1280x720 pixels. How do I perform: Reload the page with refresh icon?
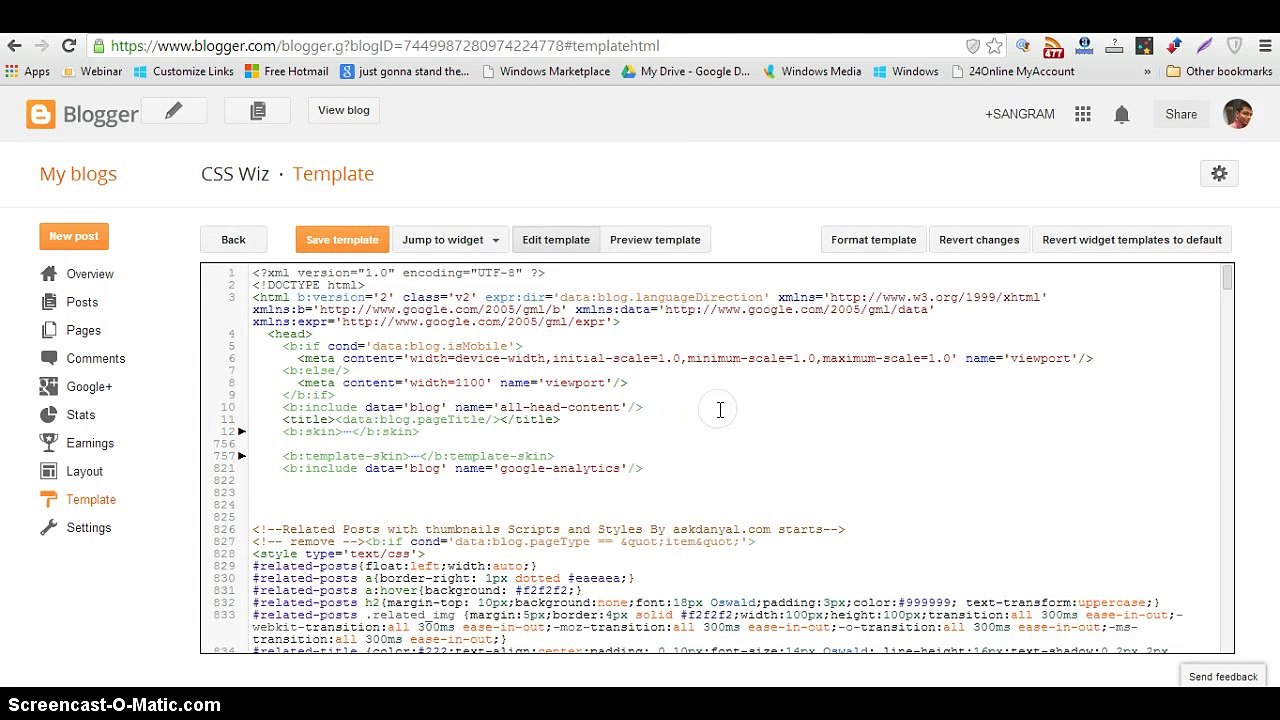pyautogui.click(x=69, y=46)
